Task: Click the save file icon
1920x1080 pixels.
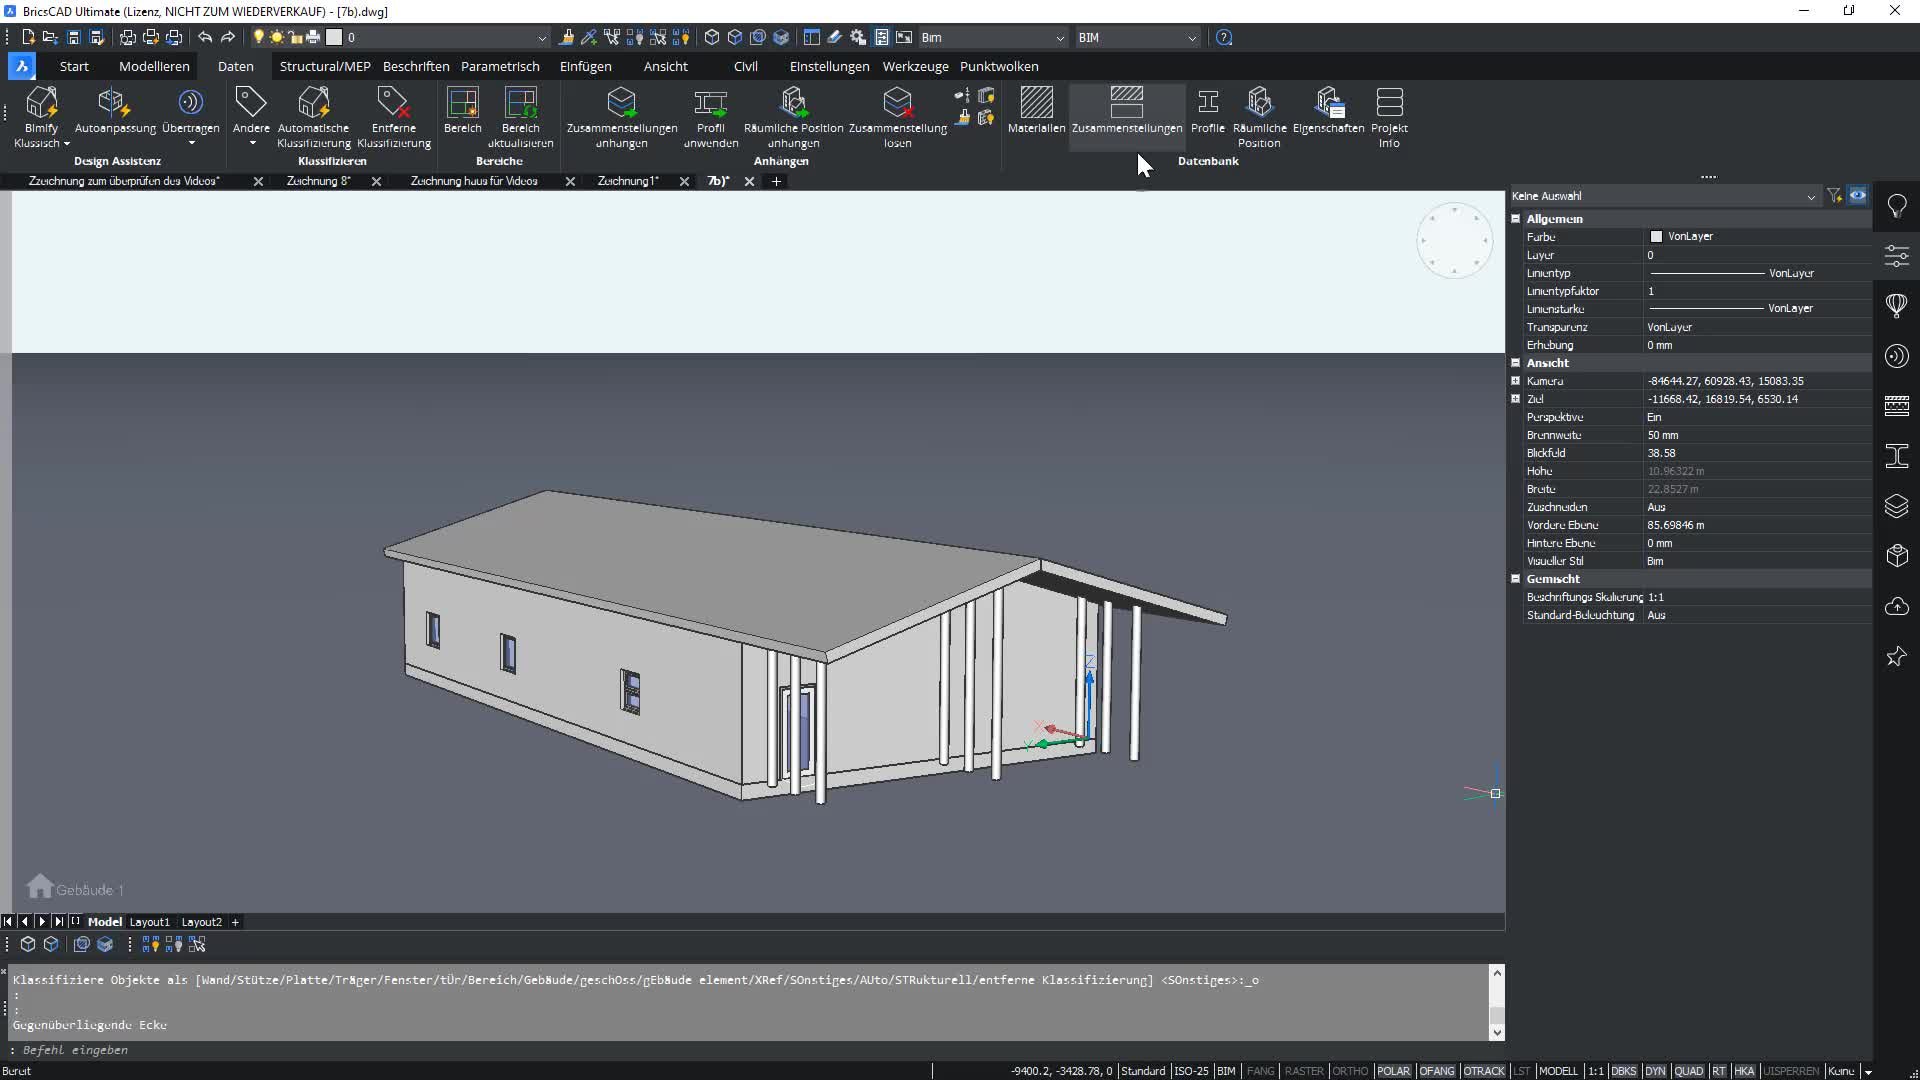Action: click(x=73, y=37)
